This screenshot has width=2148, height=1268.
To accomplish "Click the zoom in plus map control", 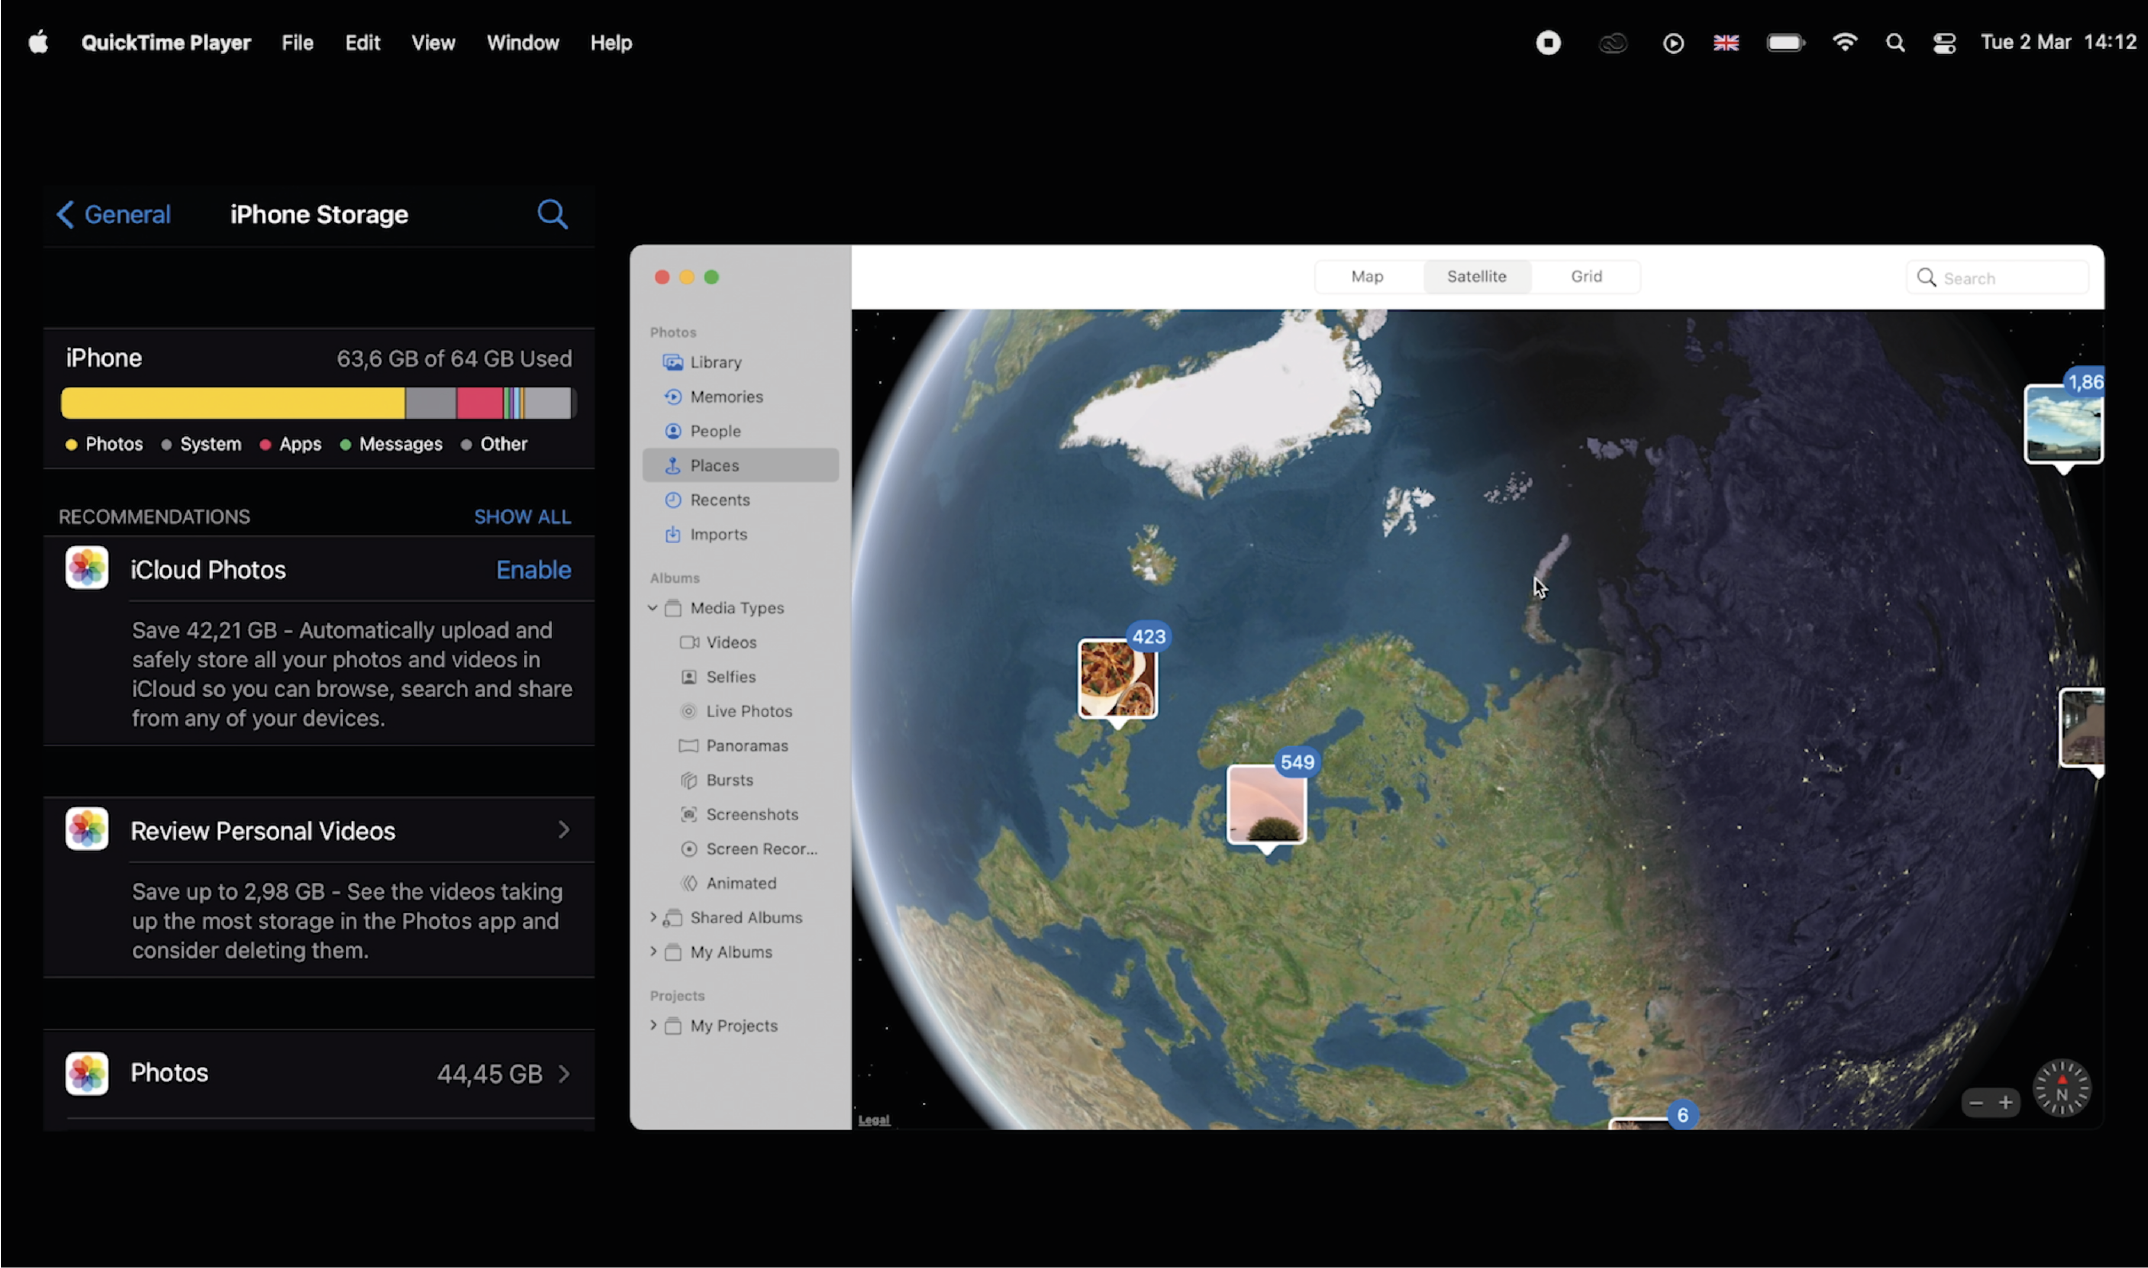I will coord(2005,1103).
